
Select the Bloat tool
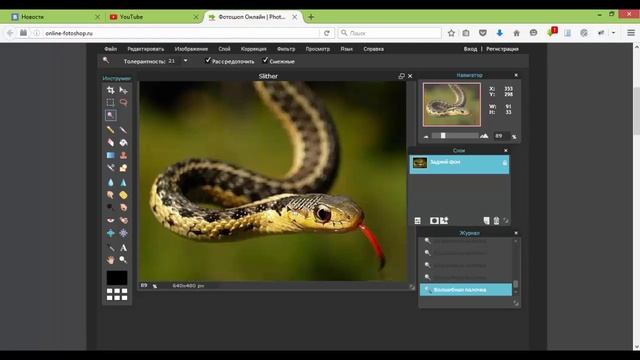pos(110,233)
